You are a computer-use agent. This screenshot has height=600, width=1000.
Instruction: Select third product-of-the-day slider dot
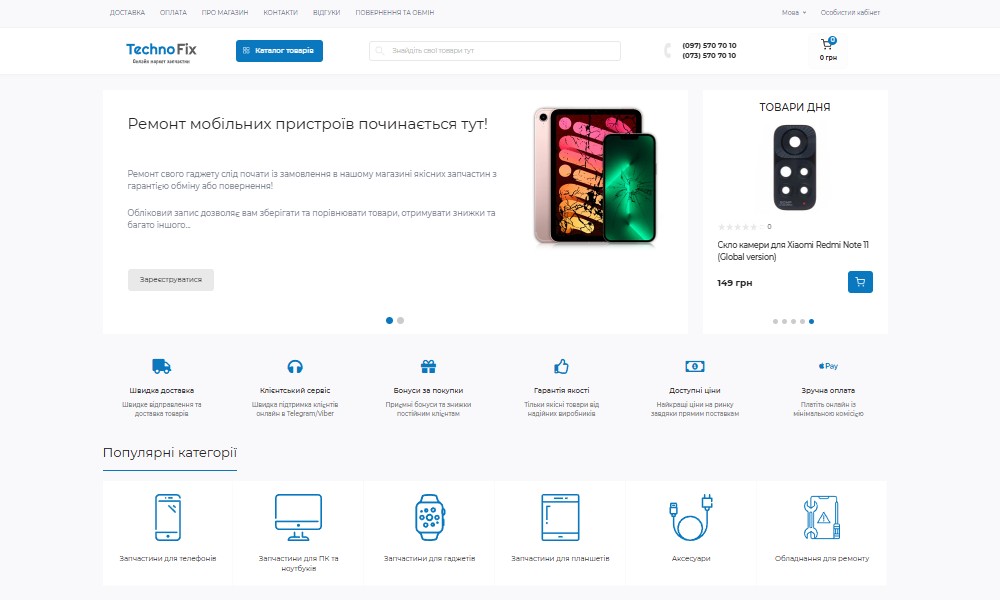[793, 321]
